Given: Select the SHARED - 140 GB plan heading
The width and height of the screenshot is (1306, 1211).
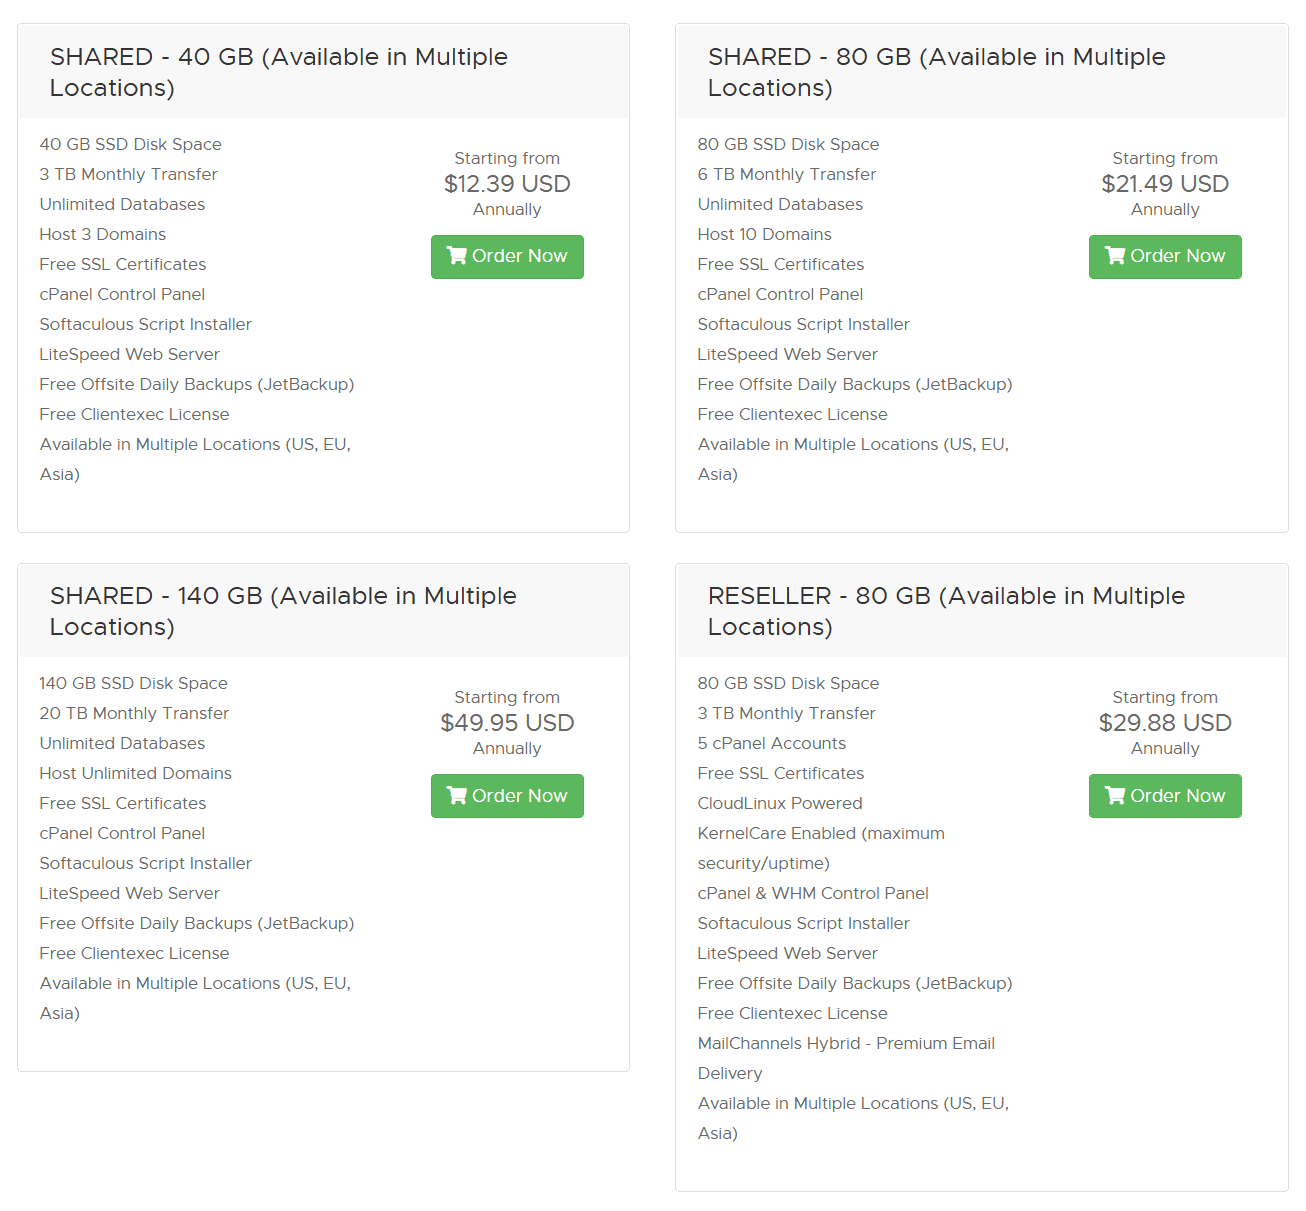Looking at the screenshot, I should tap(283, 611).
